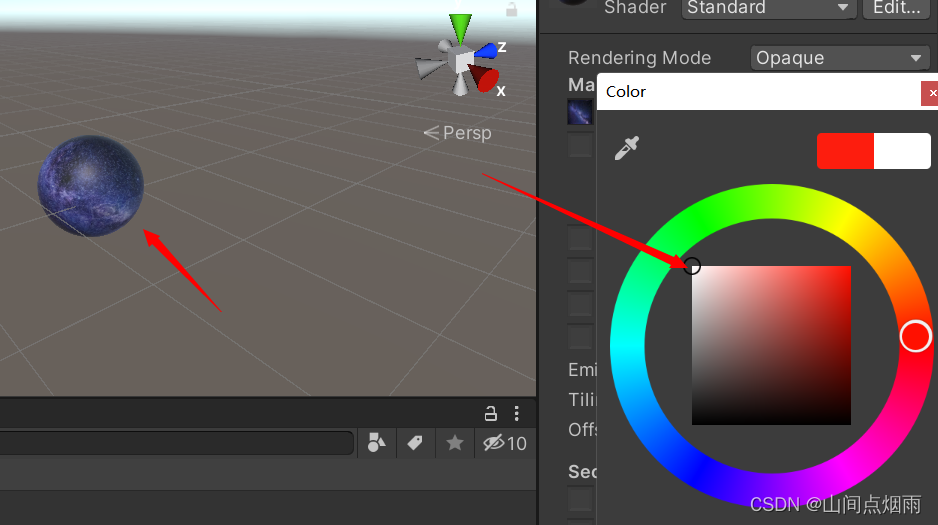
Task: Click the Albedo galaxy texture thumbnail
Action: pyautogui.click(x=580, y=112)
